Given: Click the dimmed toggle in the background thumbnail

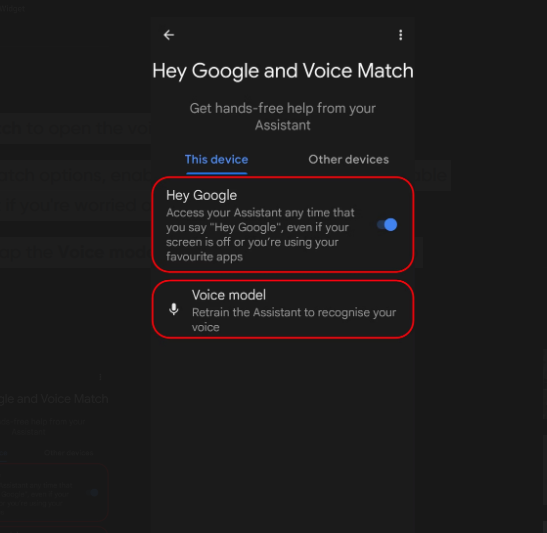Looking at the screenshot, I should 93,493.
